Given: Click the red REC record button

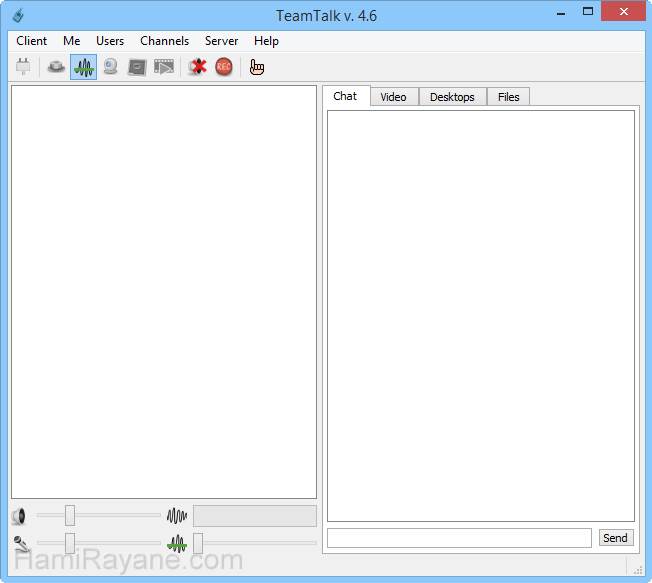Looking at the screenshot, I should 224,67.
